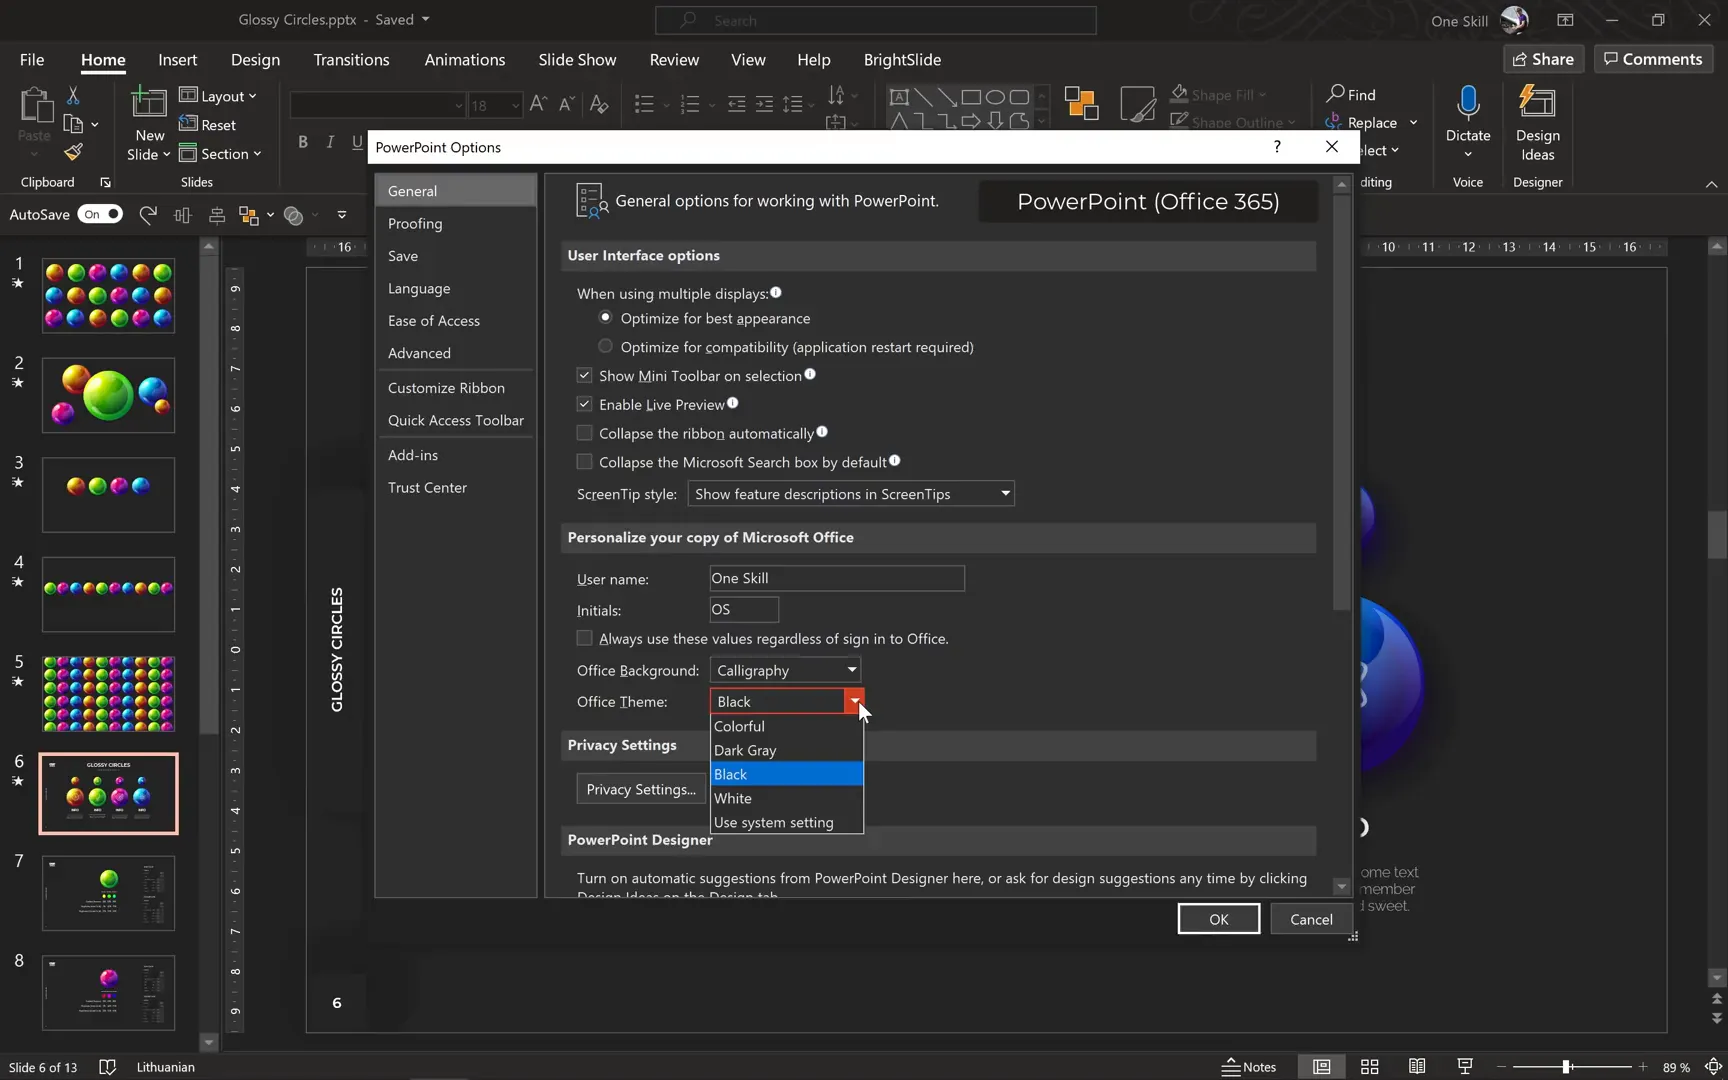Select the Format Painter icon in Clipboard group
This screenshot has width=1728, height=1080.
[x=72, y=152]
